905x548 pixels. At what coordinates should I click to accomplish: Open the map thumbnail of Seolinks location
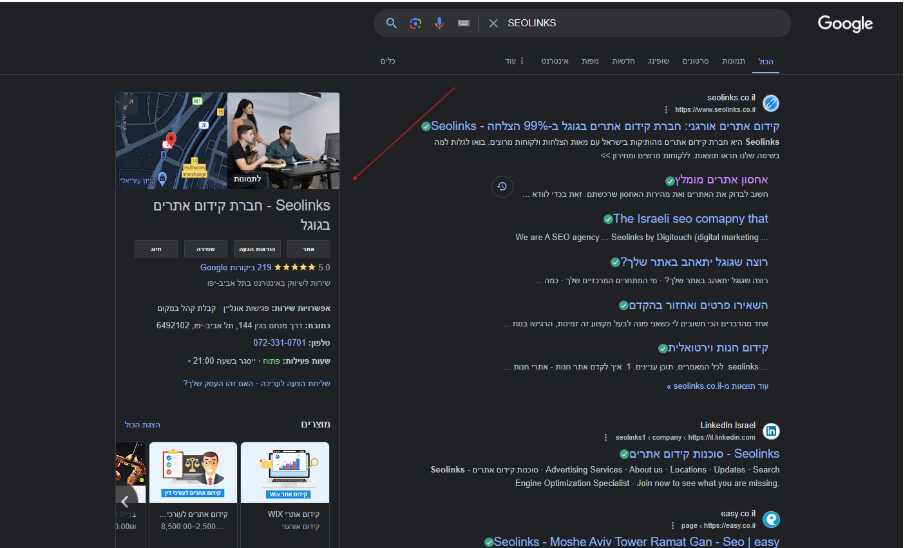click(x=171, y=141)
